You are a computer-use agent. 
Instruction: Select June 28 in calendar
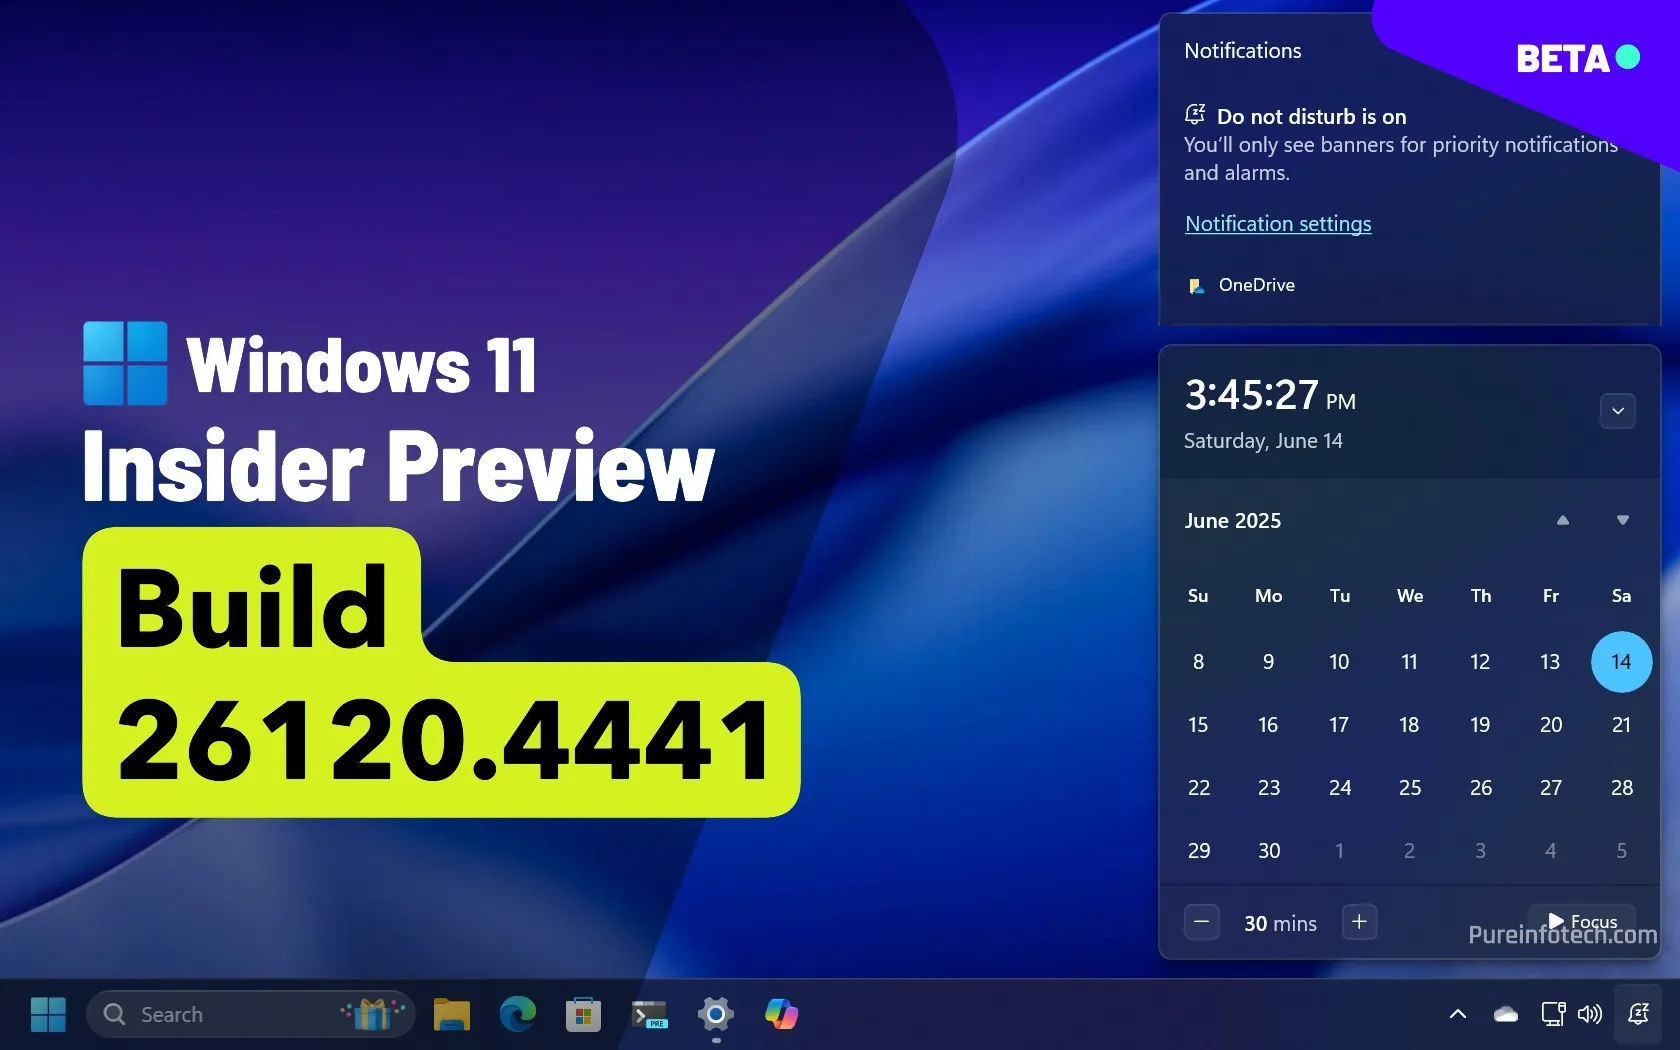(1621, 788)
